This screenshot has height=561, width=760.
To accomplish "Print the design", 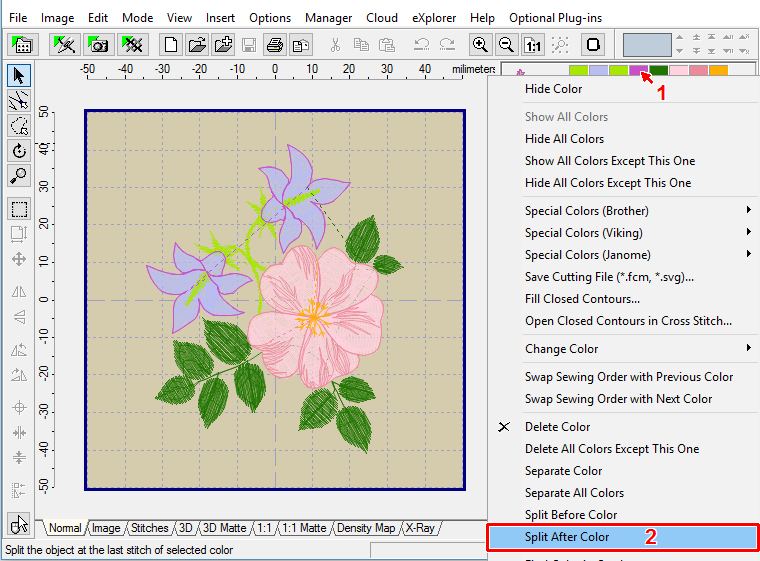I will click(x=275, y=45).
